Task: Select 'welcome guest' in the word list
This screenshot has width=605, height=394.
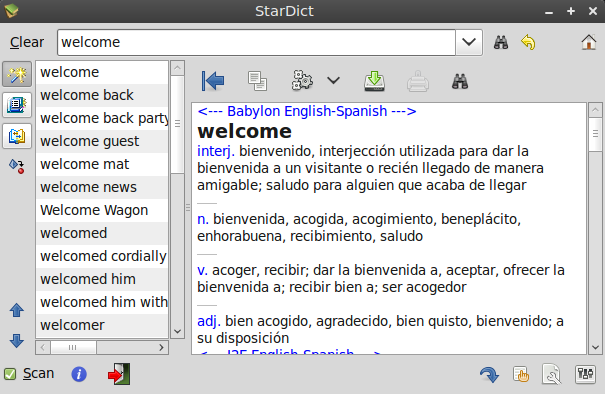Action: (x=102, y=141)
